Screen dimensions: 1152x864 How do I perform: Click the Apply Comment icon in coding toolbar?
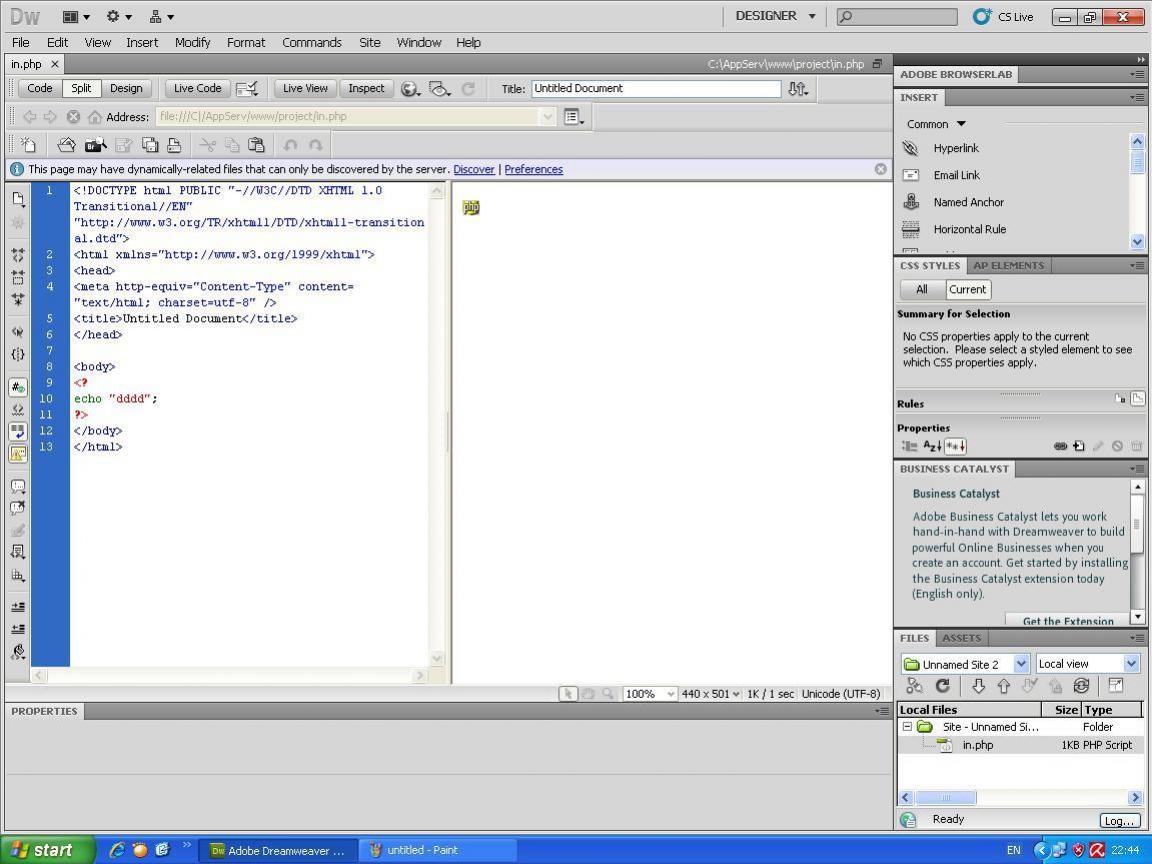tap(18, 486)
